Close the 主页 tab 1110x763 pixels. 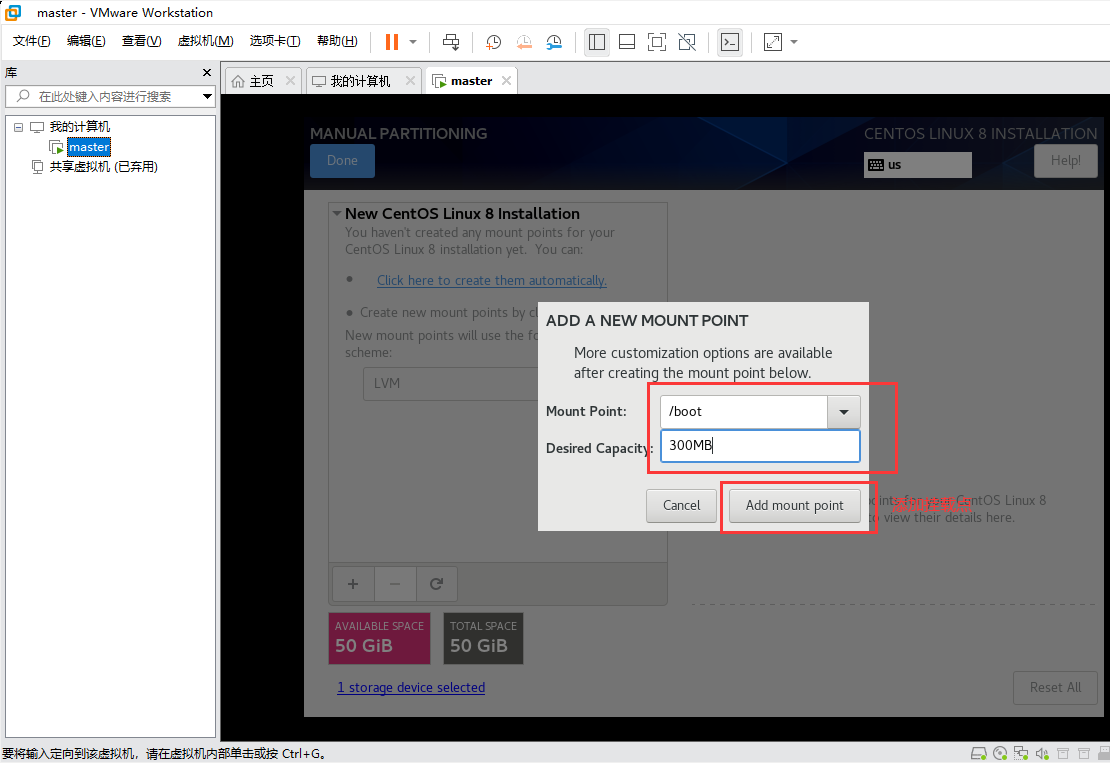click(290, 81)
